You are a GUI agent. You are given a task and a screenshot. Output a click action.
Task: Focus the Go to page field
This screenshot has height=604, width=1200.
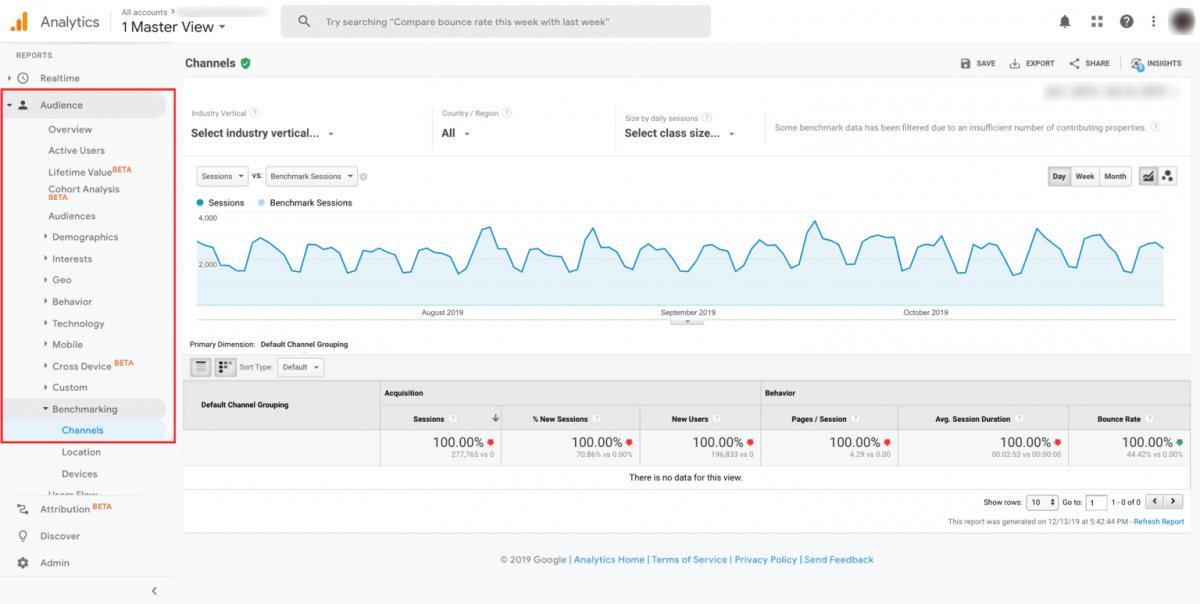[1096, 502]
